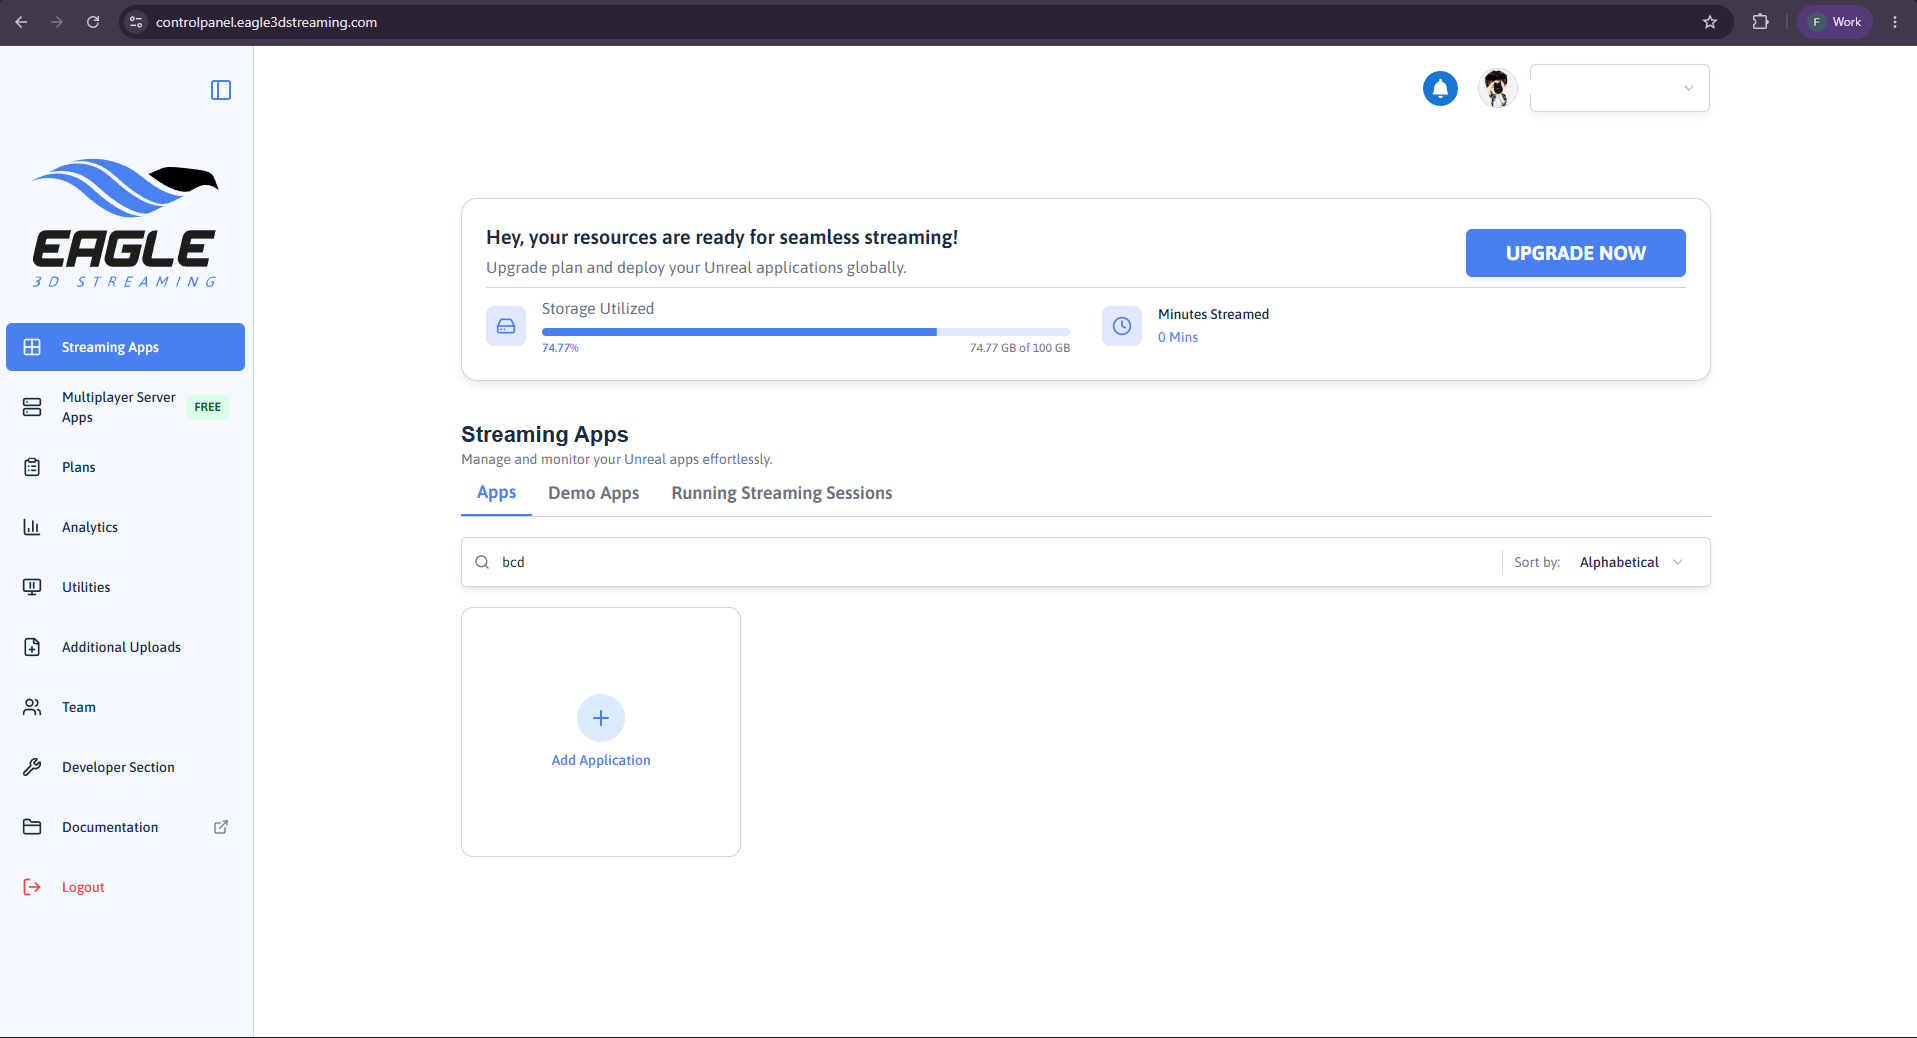Viewport: 1917px width, 1038px height.
Task: Click the Plans clipboard icon
Action: tap(32, 467)
